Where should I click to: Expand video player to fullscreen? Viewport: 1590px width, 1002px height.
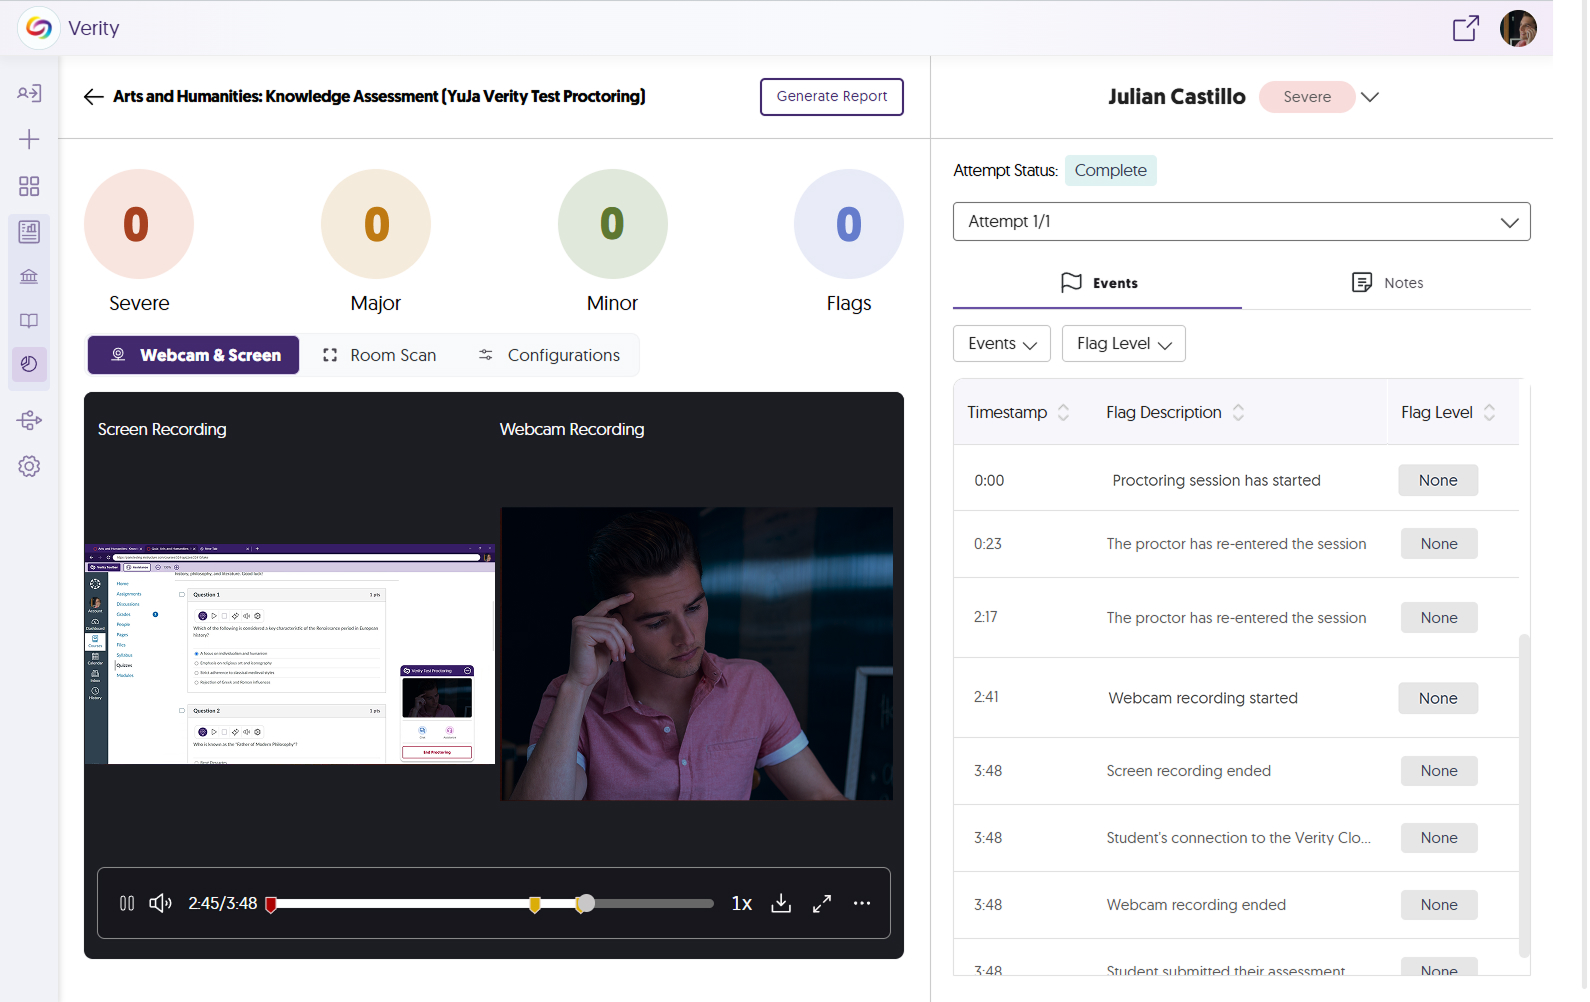coord(822,903)
